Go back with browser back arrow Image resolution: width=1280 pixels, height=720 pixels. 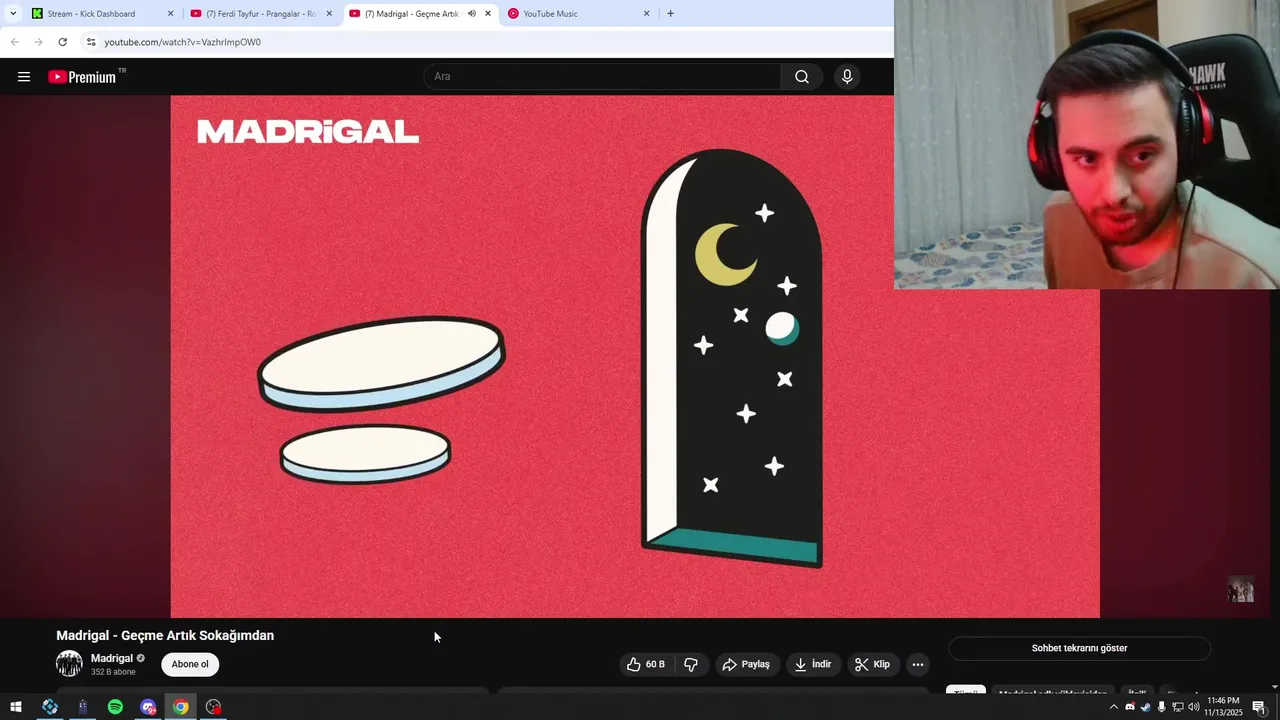[14, 42]
